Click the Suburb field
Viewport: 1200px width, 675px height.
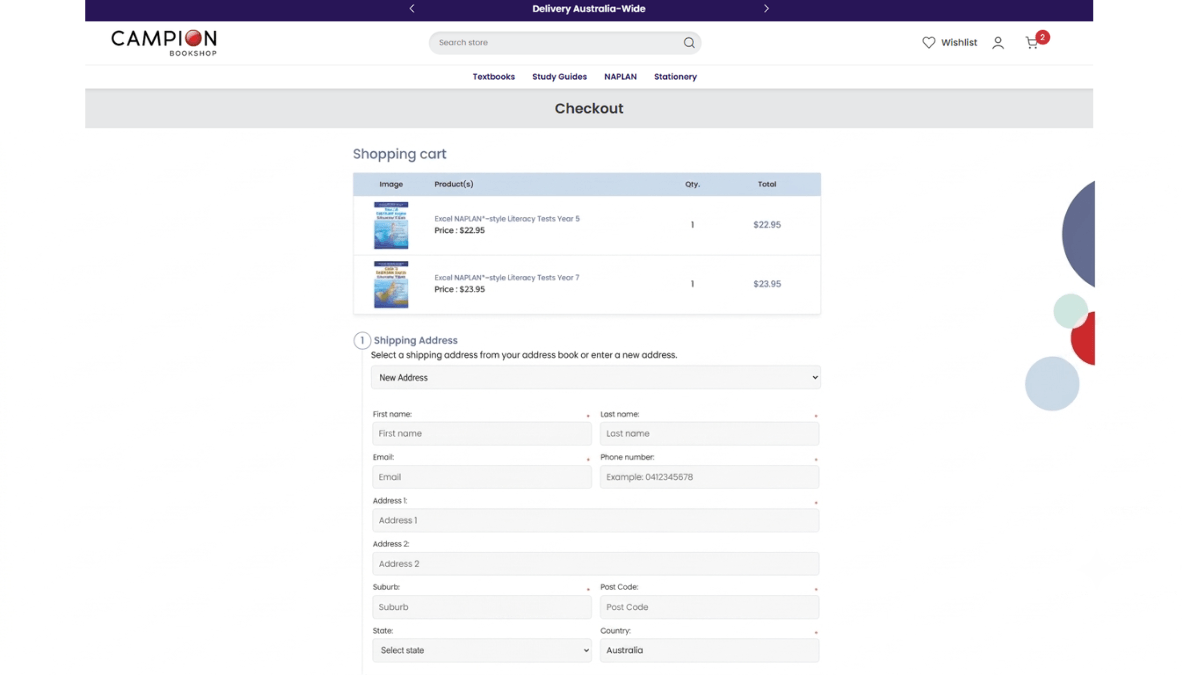pos(482,607)
